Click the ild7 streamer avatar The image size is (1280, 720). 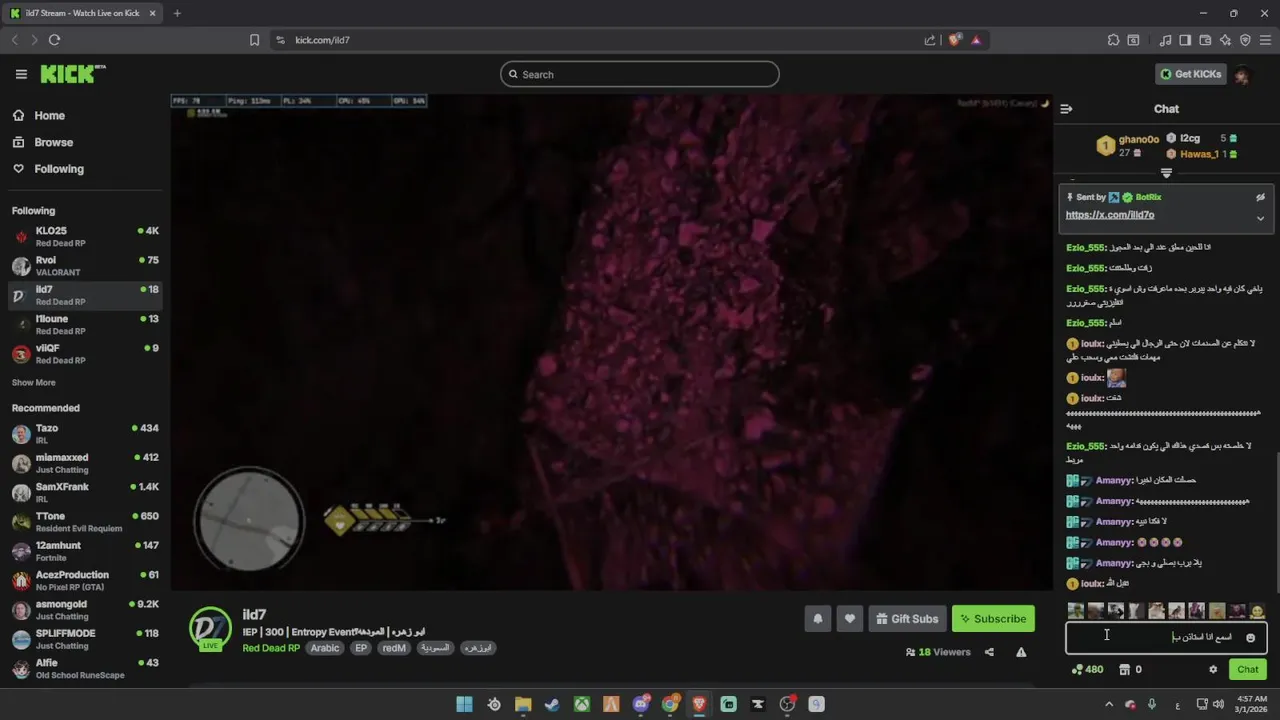click(x=210, y=628)
